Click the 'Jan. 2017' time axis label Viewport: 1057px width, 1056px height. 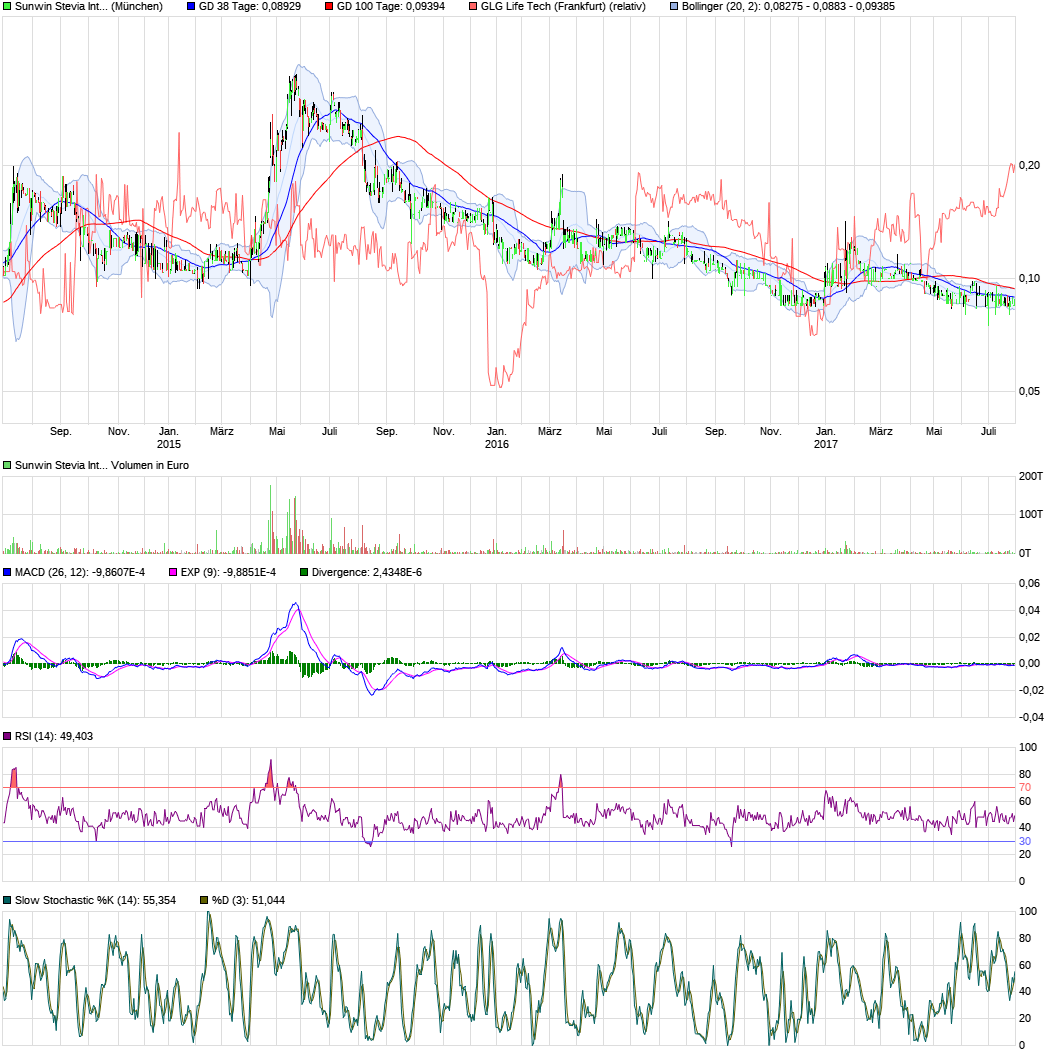point(826,438)
